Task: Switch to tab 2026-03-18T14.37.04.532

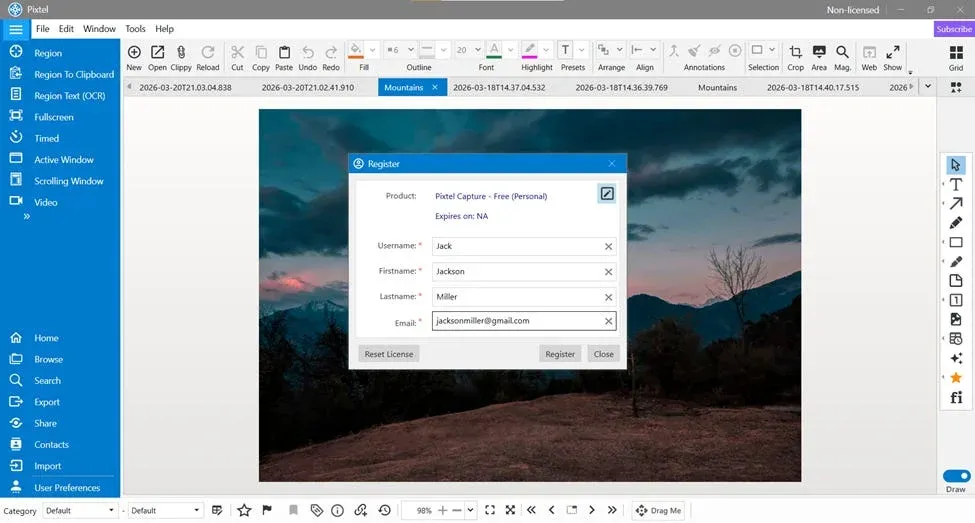Action: 499,88
